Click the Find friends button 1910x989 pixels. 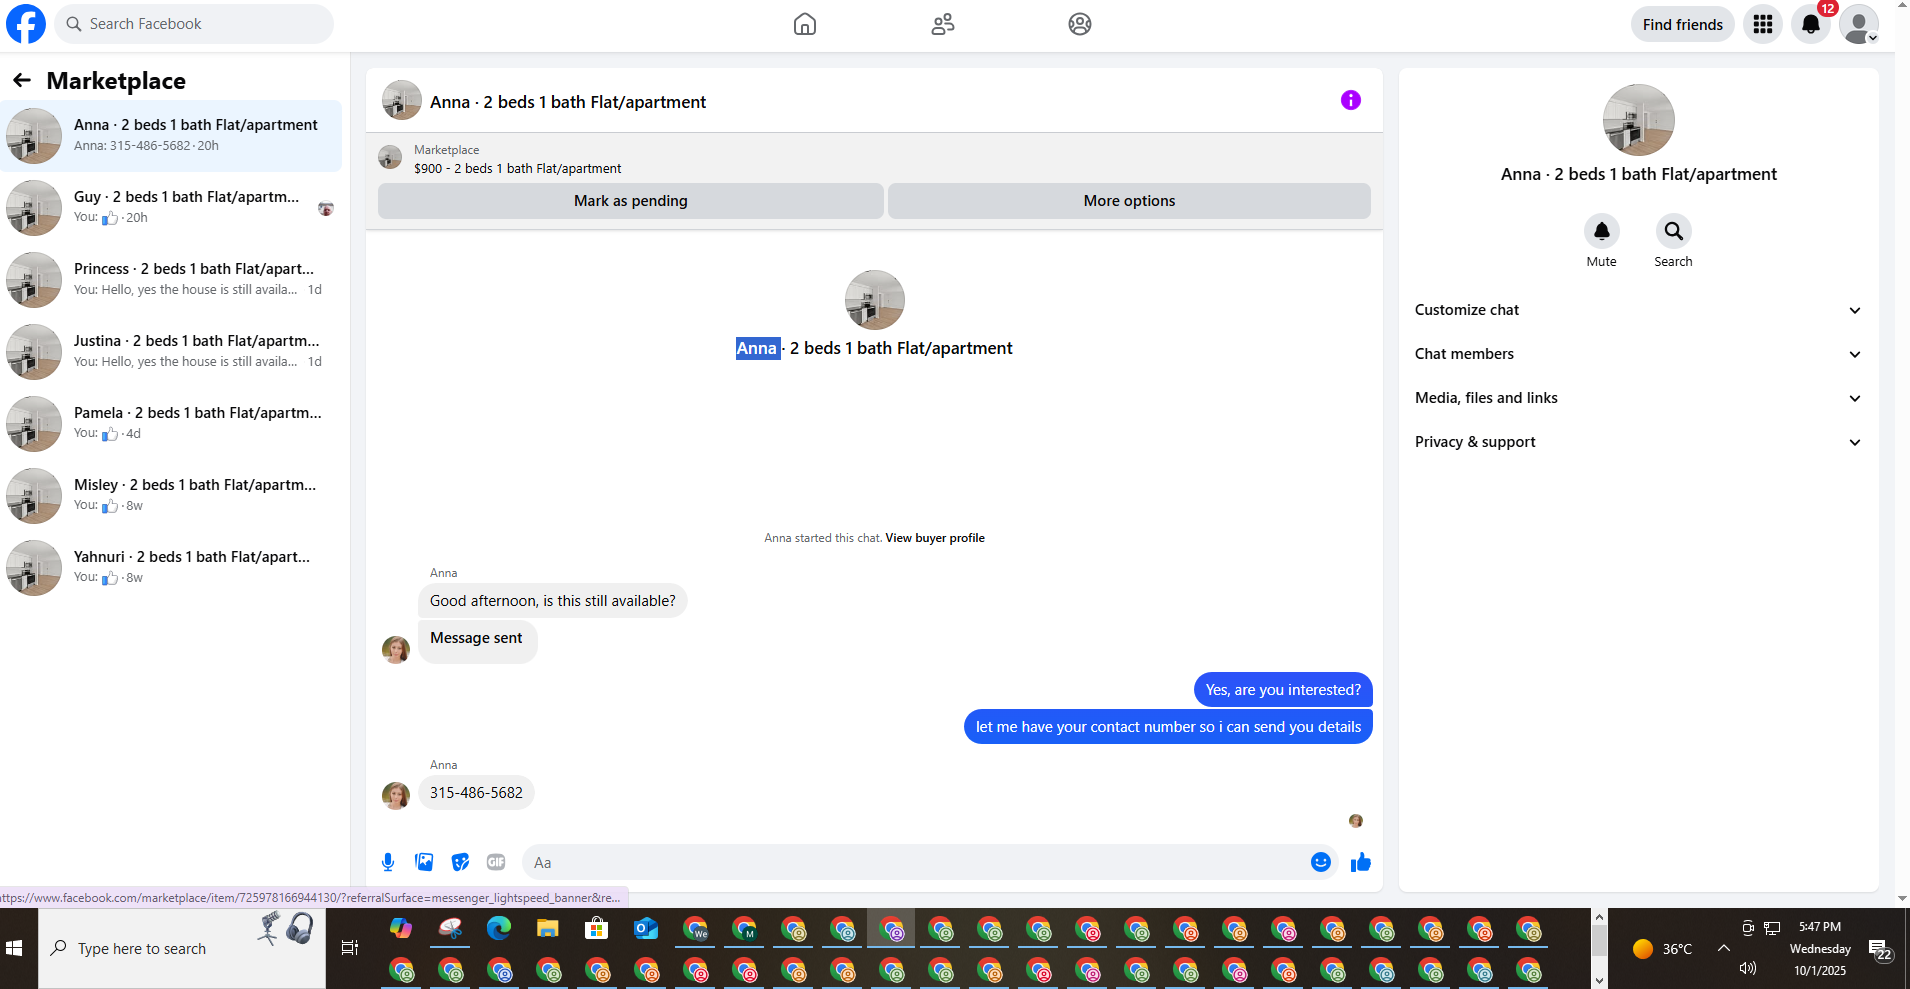coord(1683,24)
